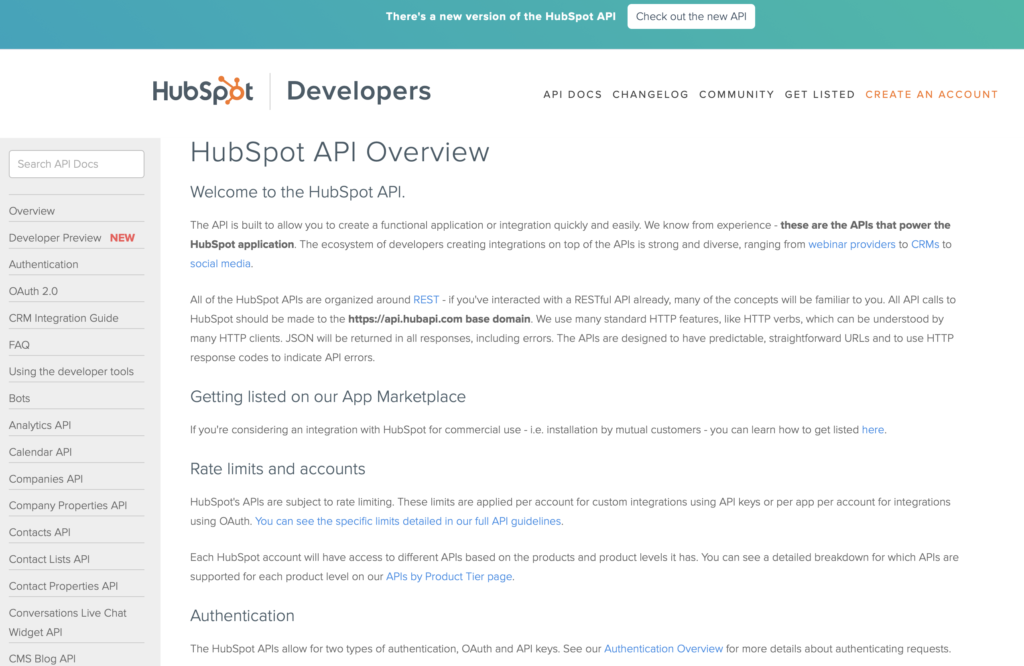
Task: Click the banner text about the new HubSpot API version
Action: pyautogui.click(x=500, y=16)
